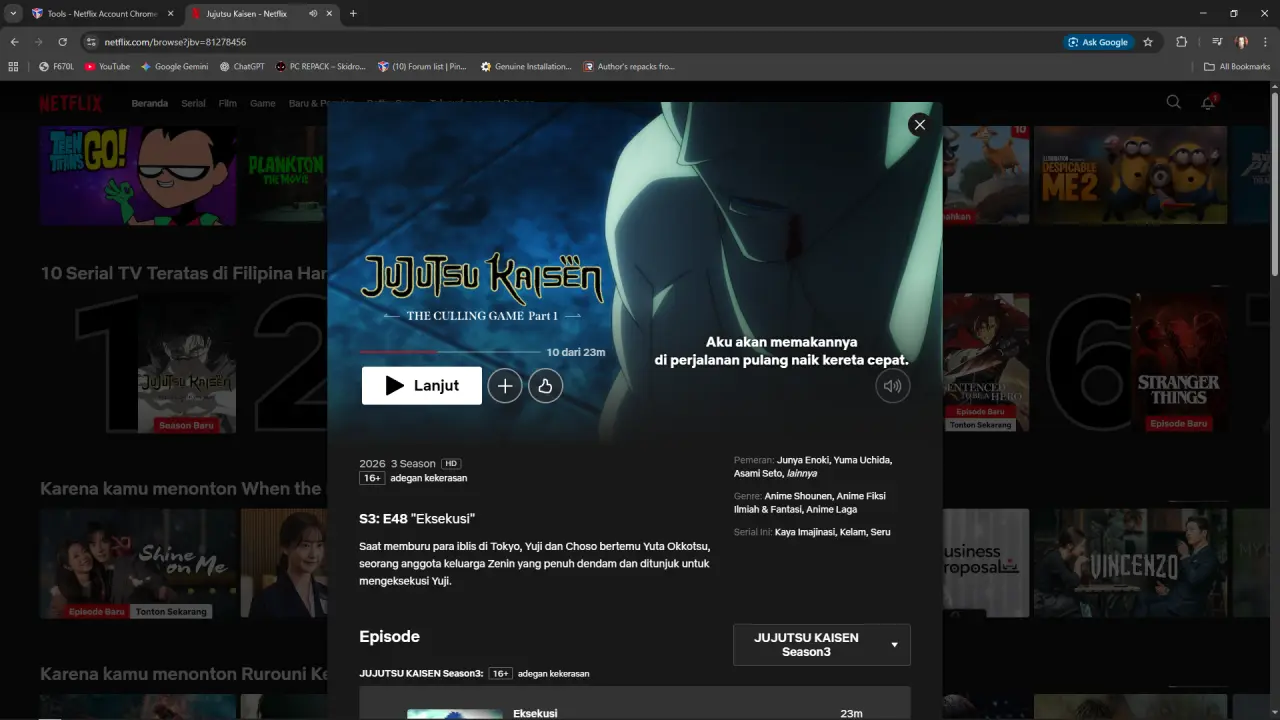The image size is (1280, 720).
Task: Open Stranger Things thumbnail
Action: pos(1178,362)
